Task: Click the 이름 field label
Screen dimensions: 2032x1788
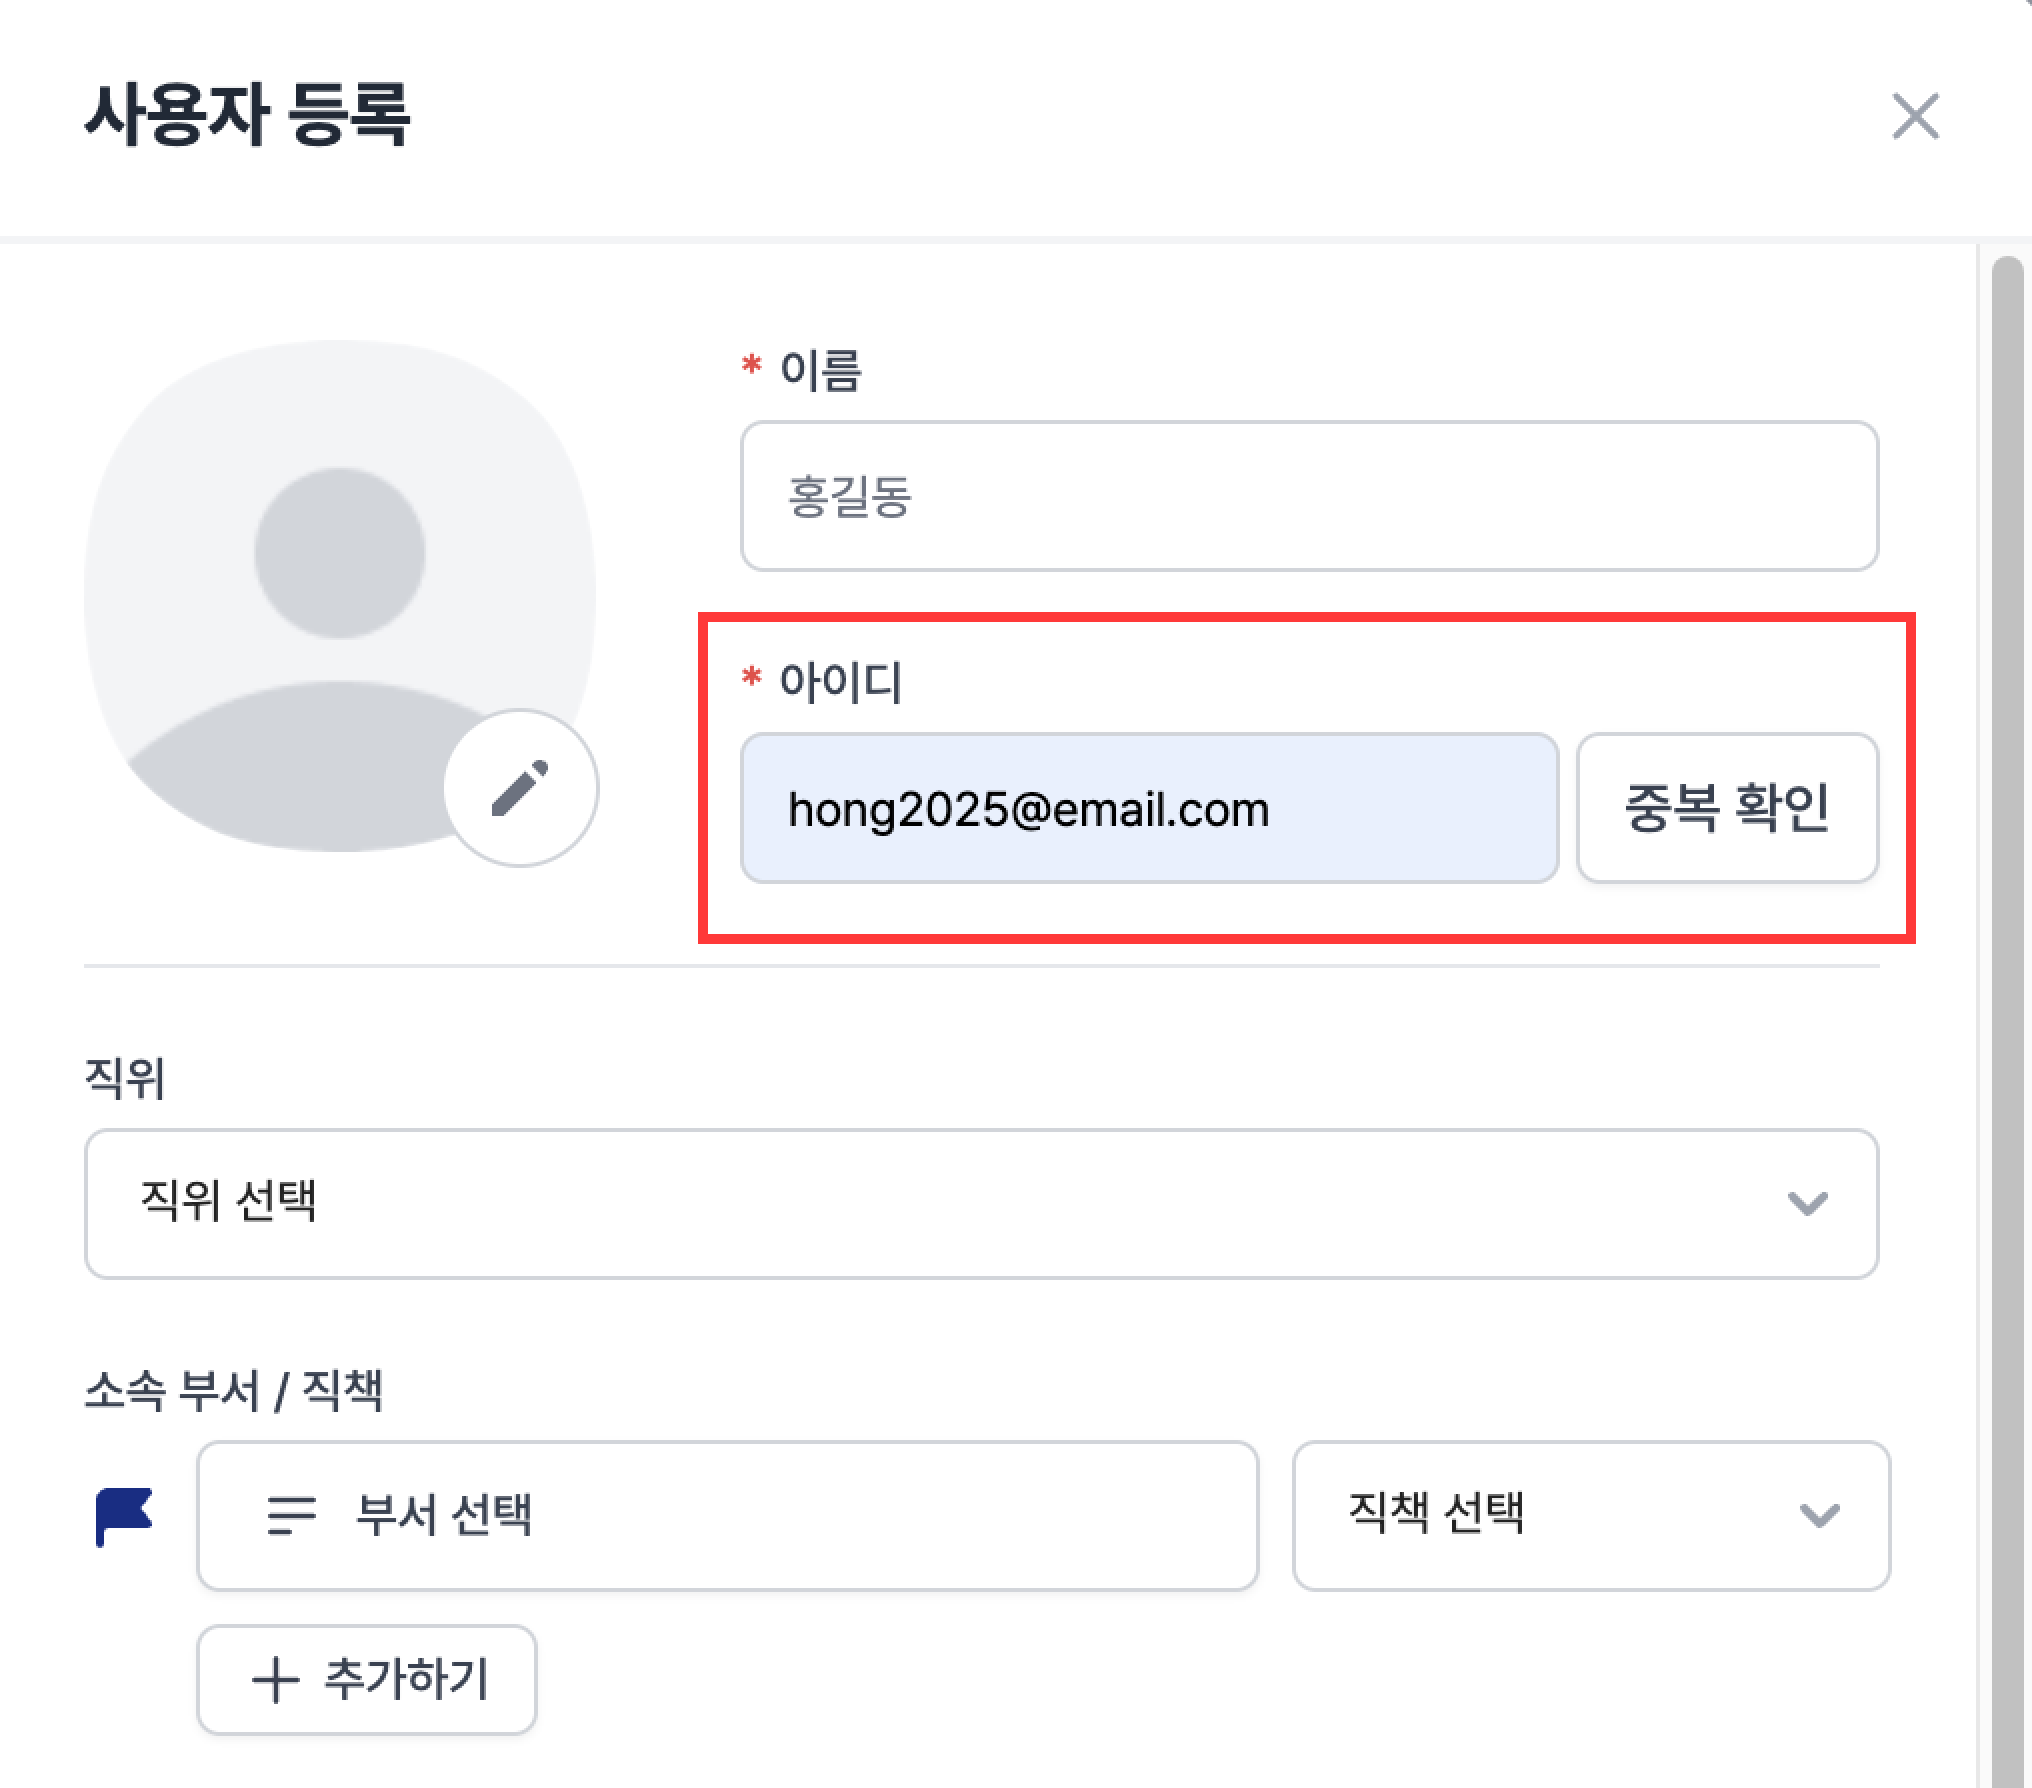Action: 819,370
